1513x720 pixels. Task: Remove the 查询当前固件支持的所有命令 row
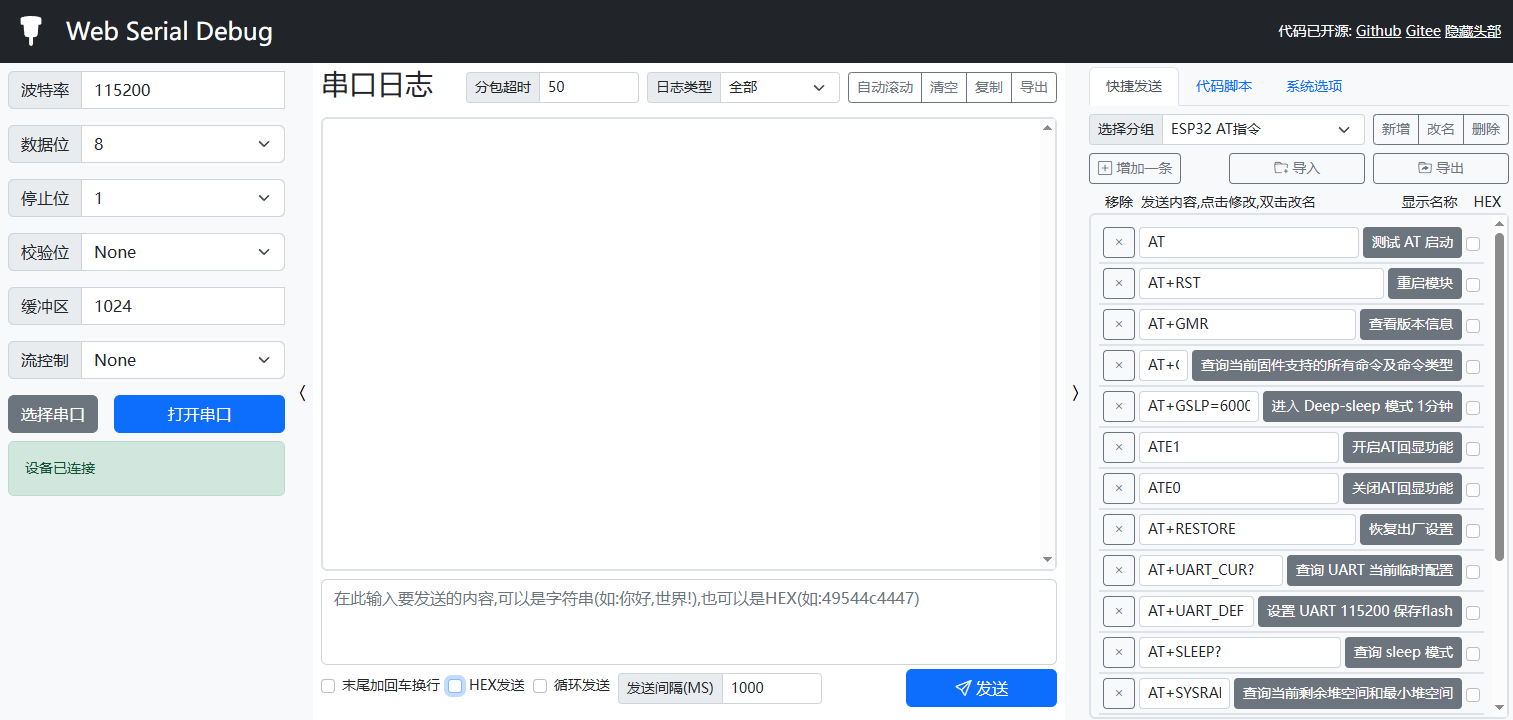point(1119,365)
